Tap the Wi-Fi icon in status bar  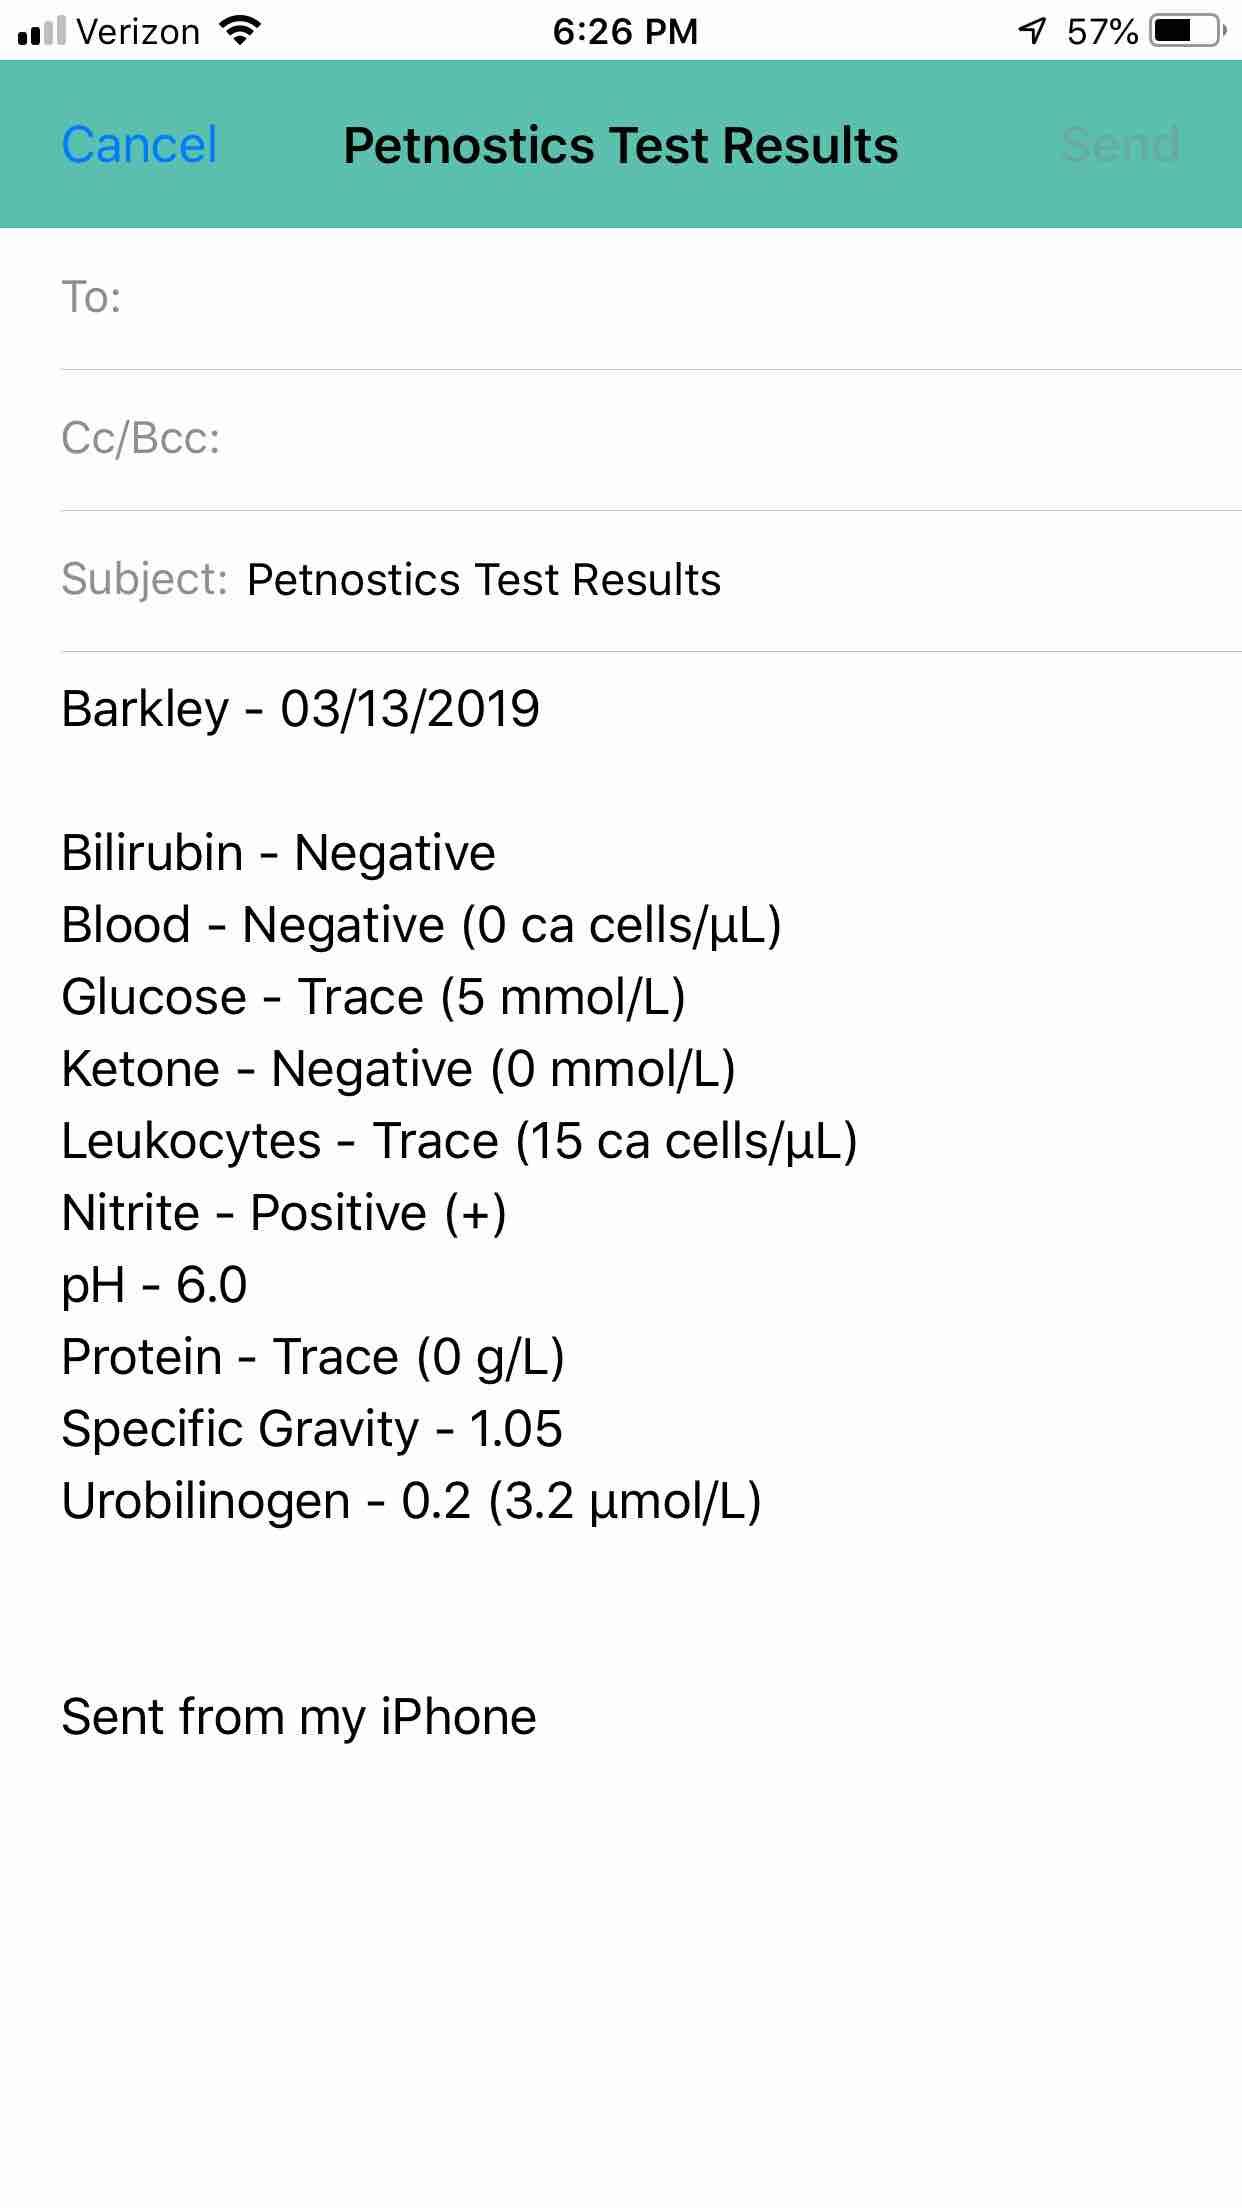pyautogui.click(x=239, y=32)
